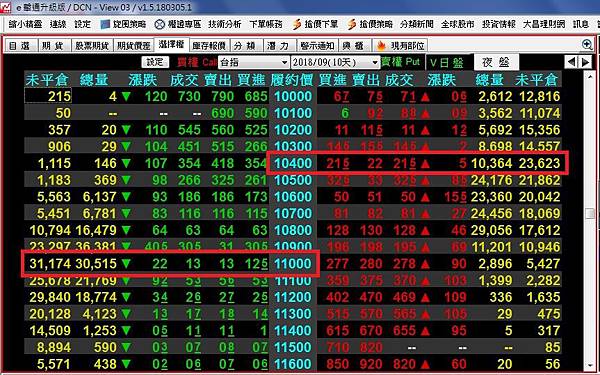600x375 pixels.
Task: Launch 搶價策略 via its lightning icon
Action: click(x=352, y=24)
